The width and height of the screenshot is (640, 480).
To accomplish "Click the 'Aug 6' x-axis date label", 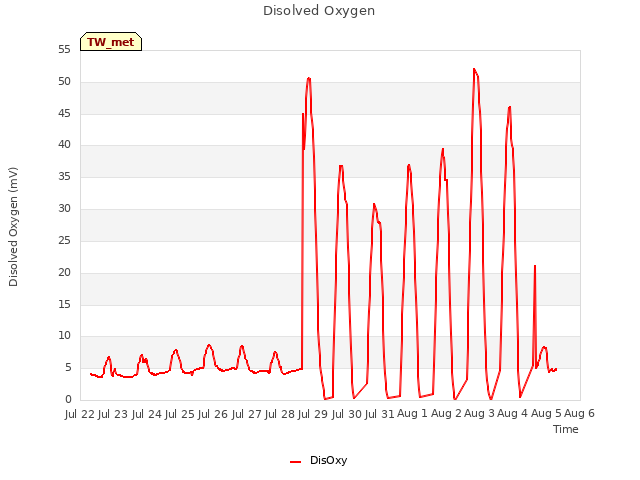I will (580, 414).
